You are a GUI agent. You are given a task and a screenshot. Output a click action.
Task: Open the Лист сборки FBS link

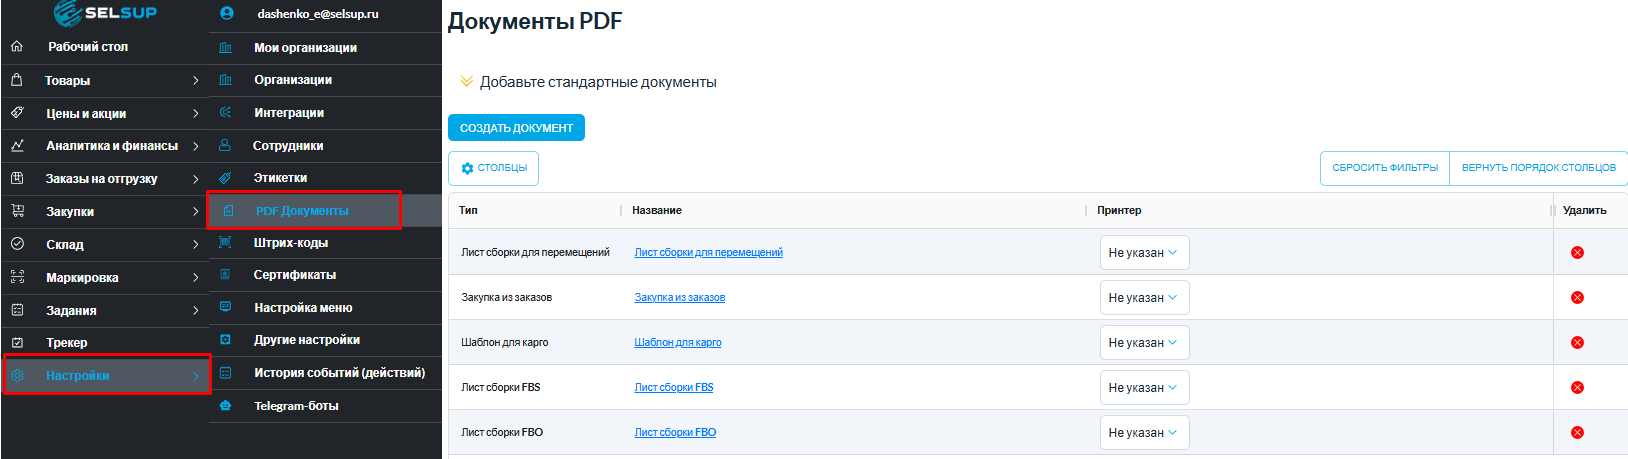click(x=674, y=388)
